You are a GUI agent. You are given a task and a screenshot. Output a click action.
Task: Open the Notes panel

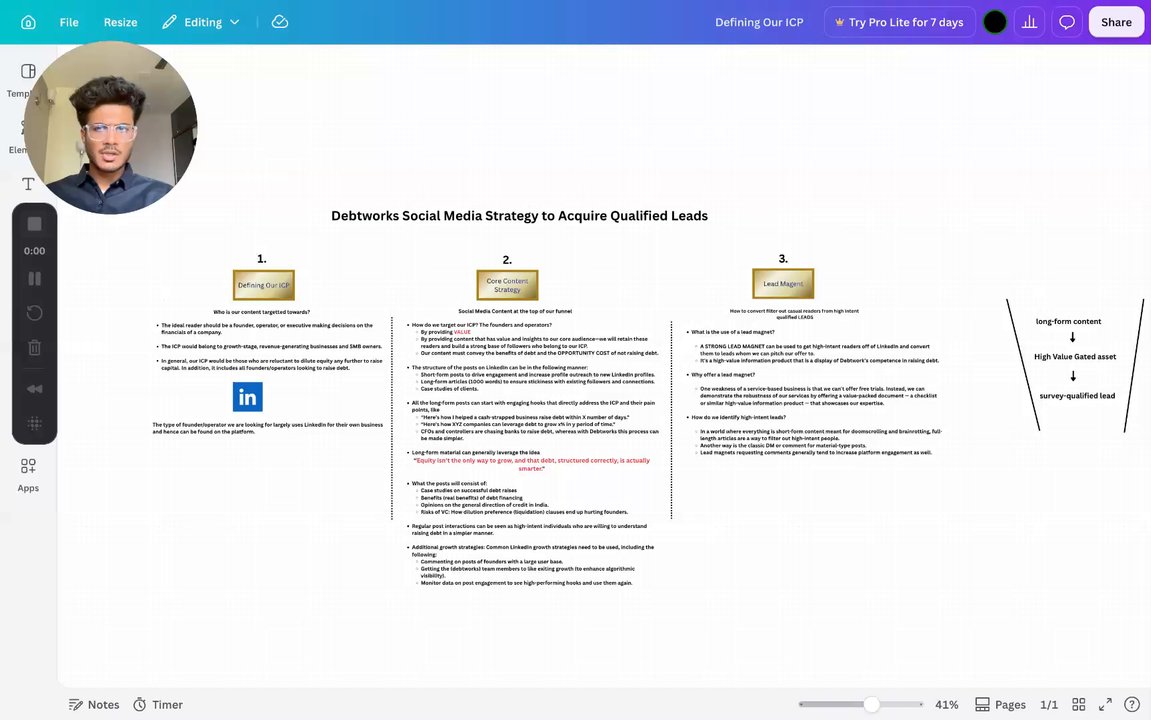coord(94,705)
